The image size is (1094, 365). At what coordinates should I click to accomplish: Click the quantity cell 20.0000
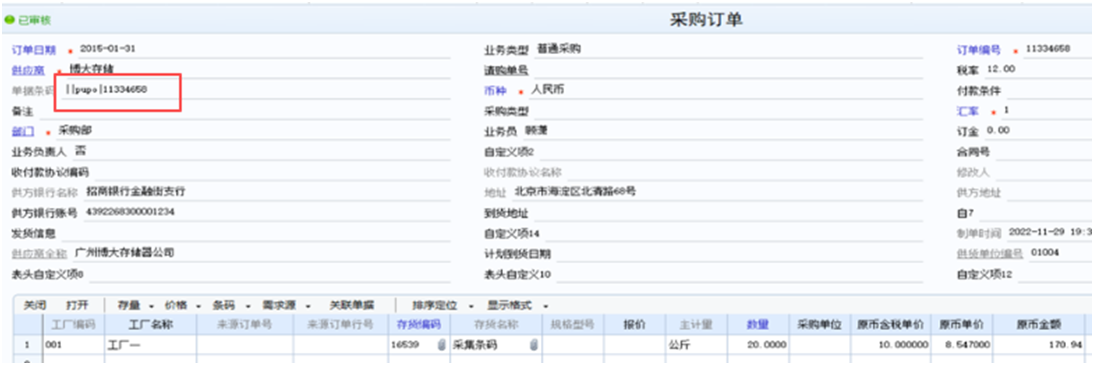[x=757, y=345]
